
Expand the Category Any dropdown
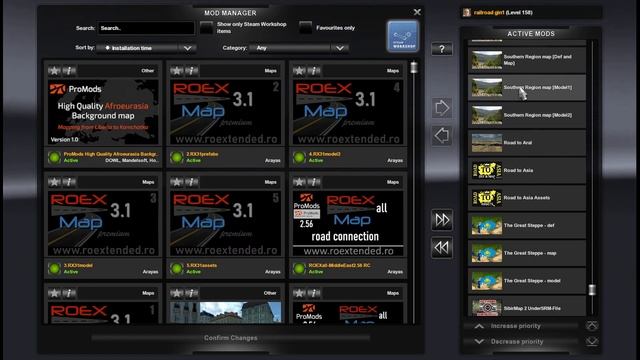coord(299,48)
